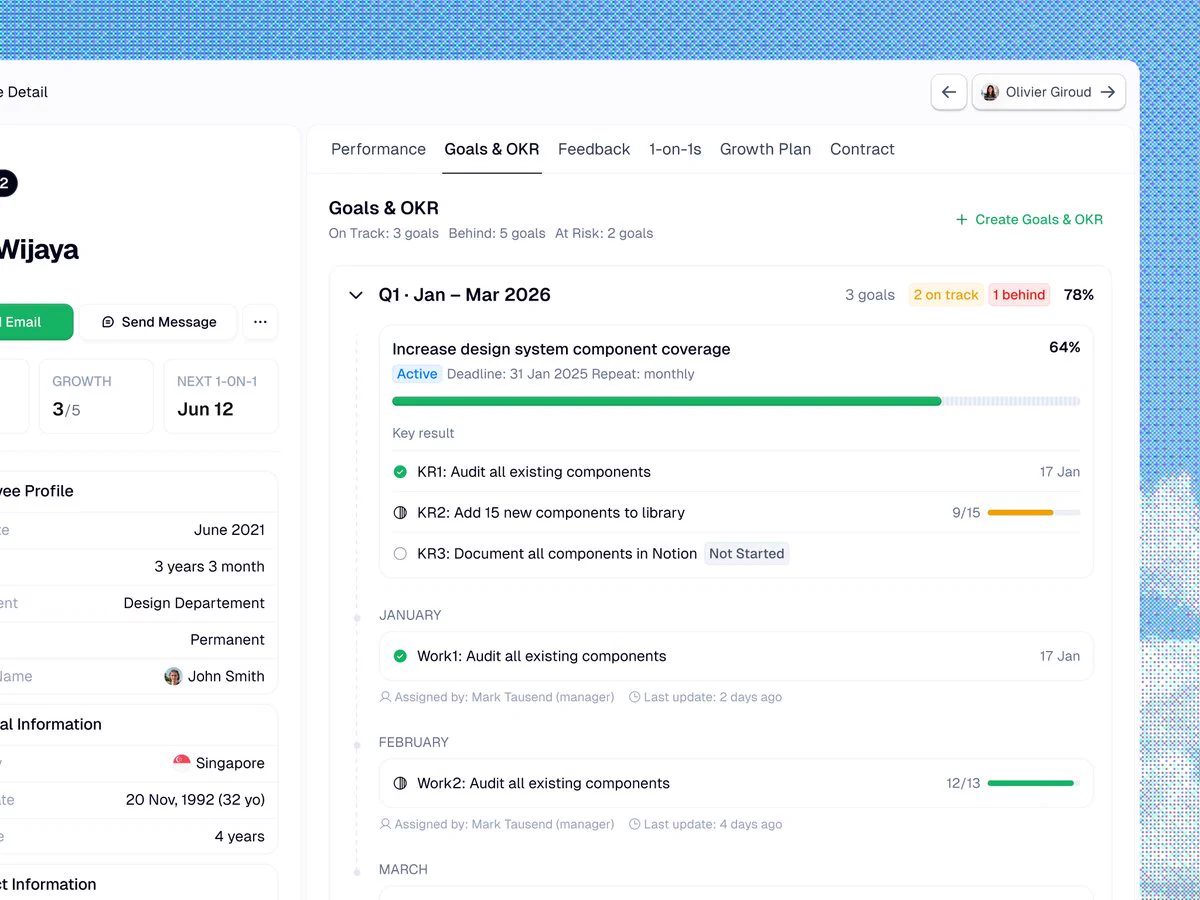Viewport: 1200px width, 900px height.
Task: Click the FEBRUARY month heading
Action: pos(414,742)
